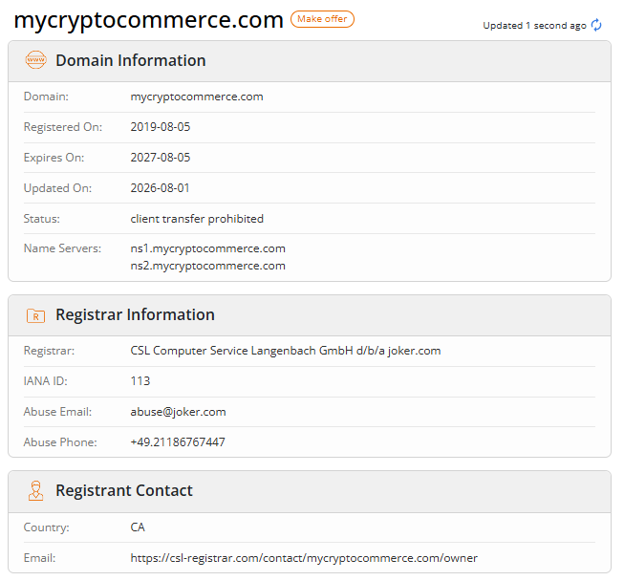Open the csl-registrar.com owner contact link
The width and height of the screenshot is (624, 581).
[304, 558]
